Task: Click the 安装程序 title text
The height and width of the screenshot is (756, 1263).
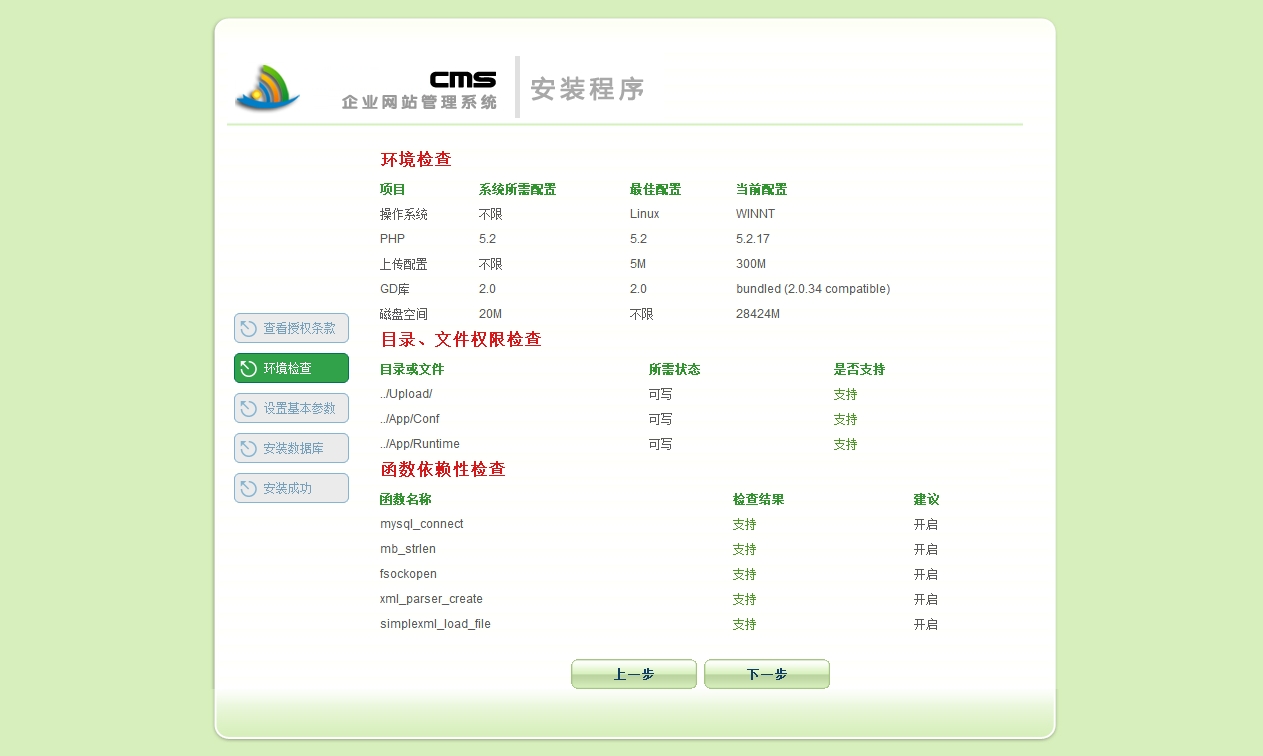Action: (x=587, y=89)
